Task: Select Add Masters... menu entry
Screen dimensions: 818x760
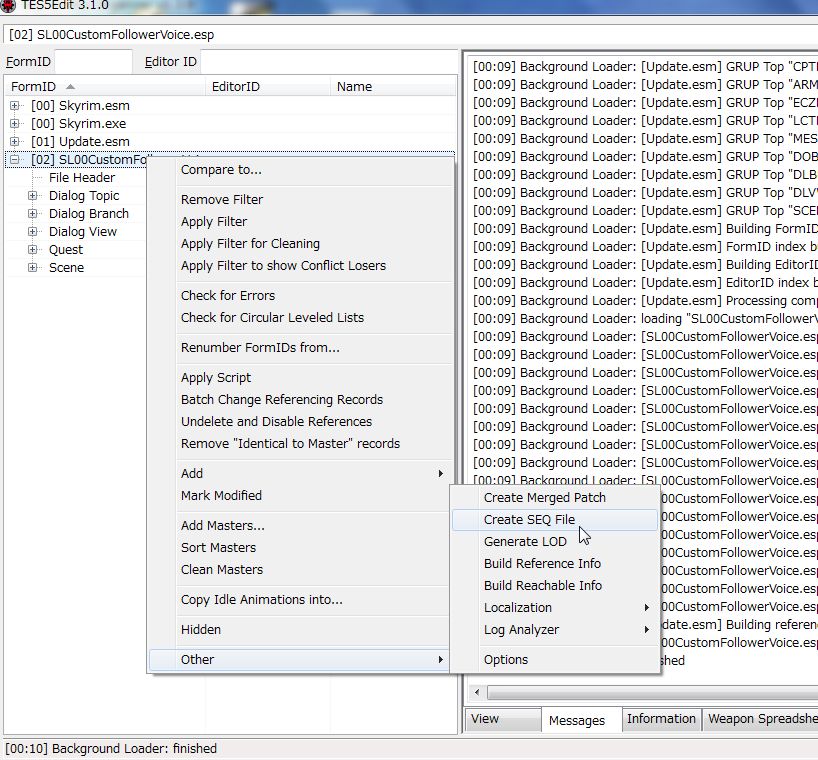Action: click(x=300, y=526)
